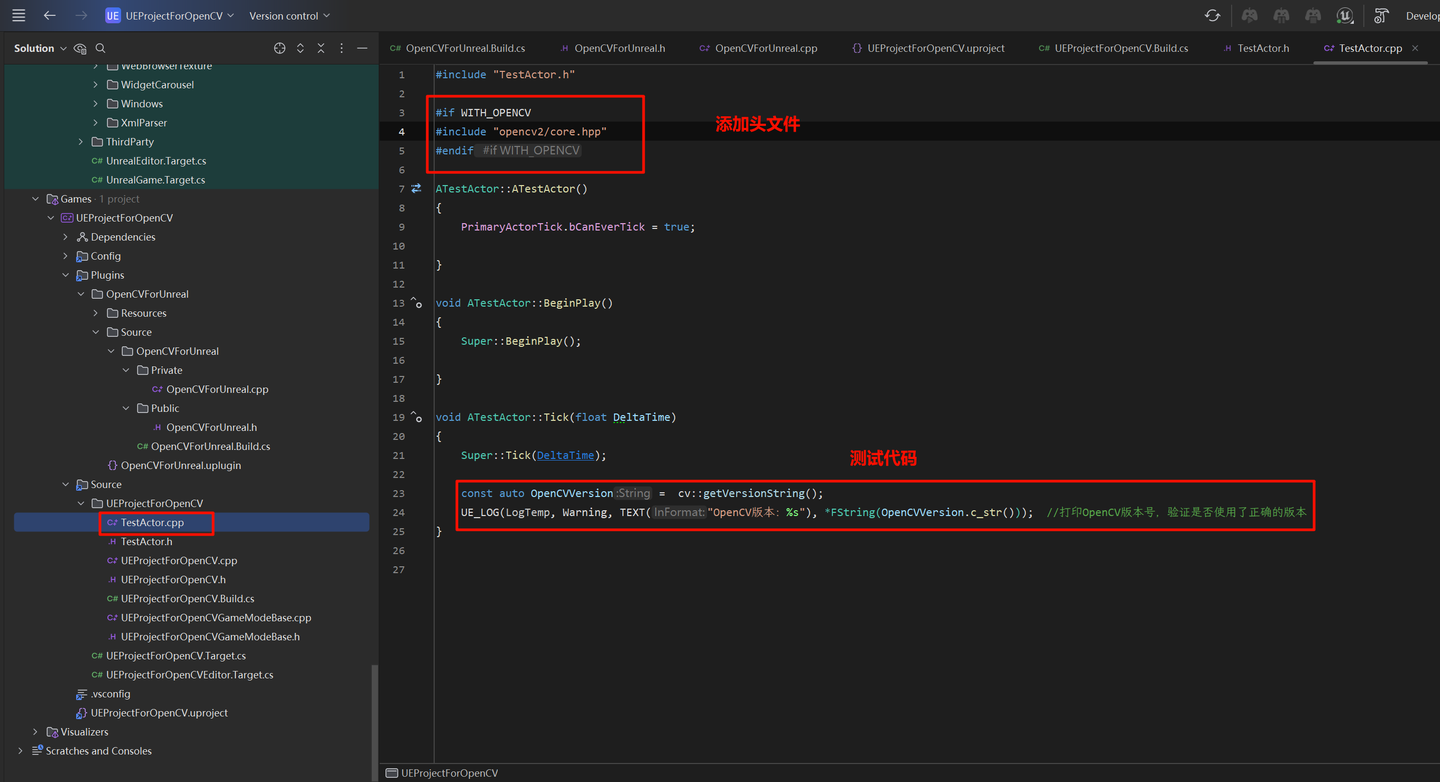Click the refresh sync arrows icon

pos(1212,16)
